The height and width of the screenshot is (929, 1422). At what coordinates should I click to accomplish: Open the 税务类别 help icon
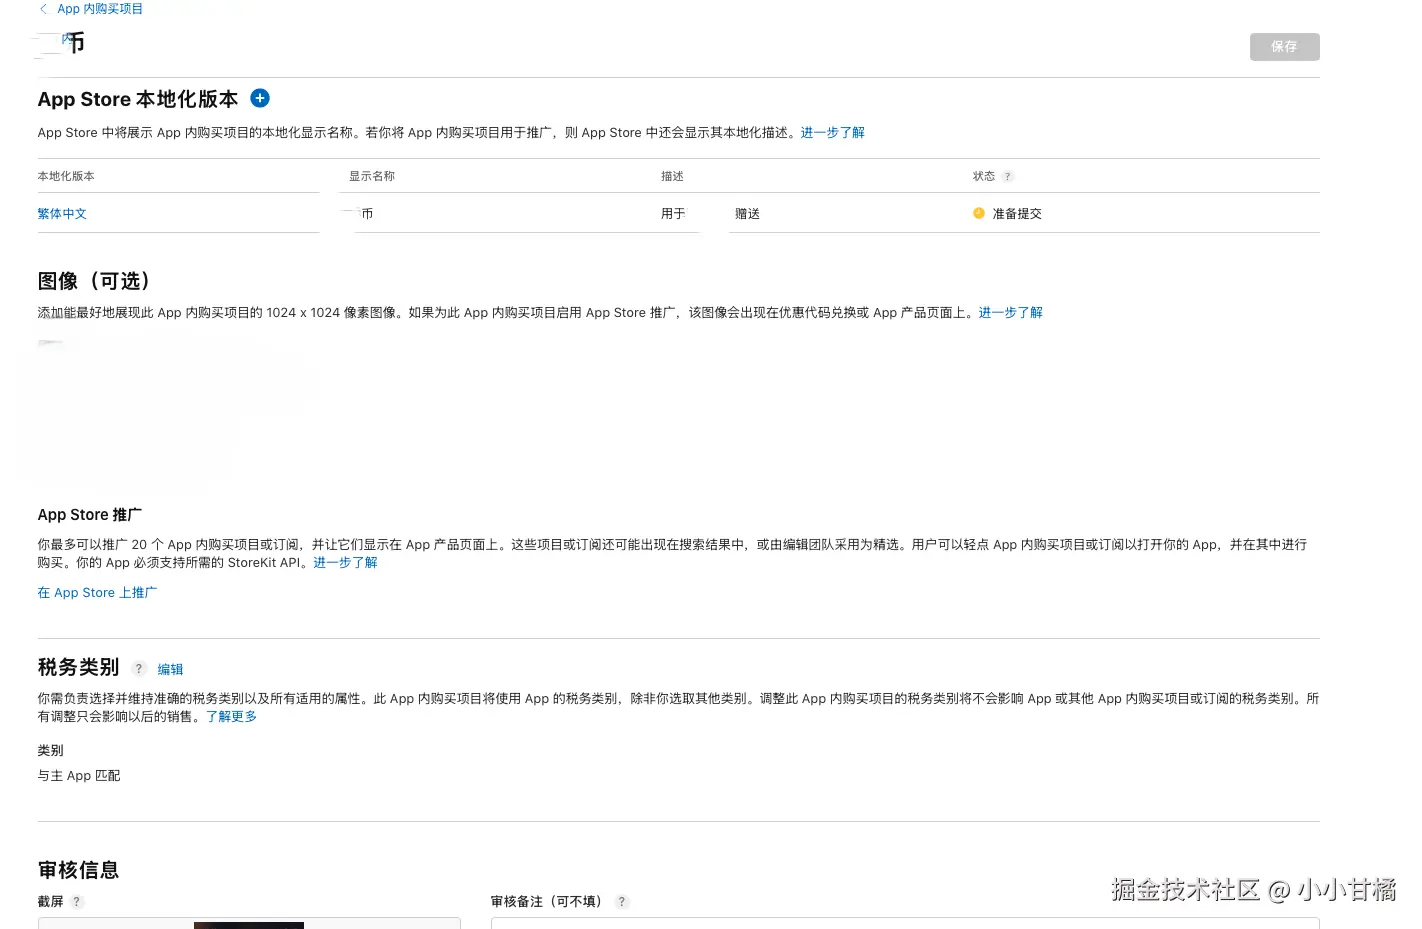coord(138,668)
